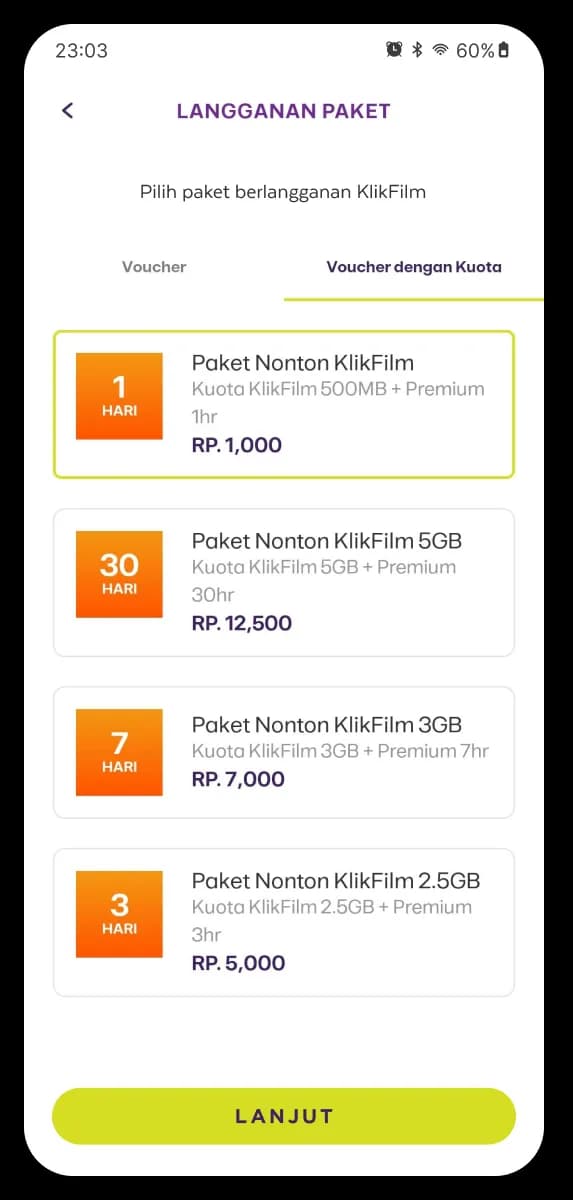Switch to the Voucher tab

pos(154,267)
